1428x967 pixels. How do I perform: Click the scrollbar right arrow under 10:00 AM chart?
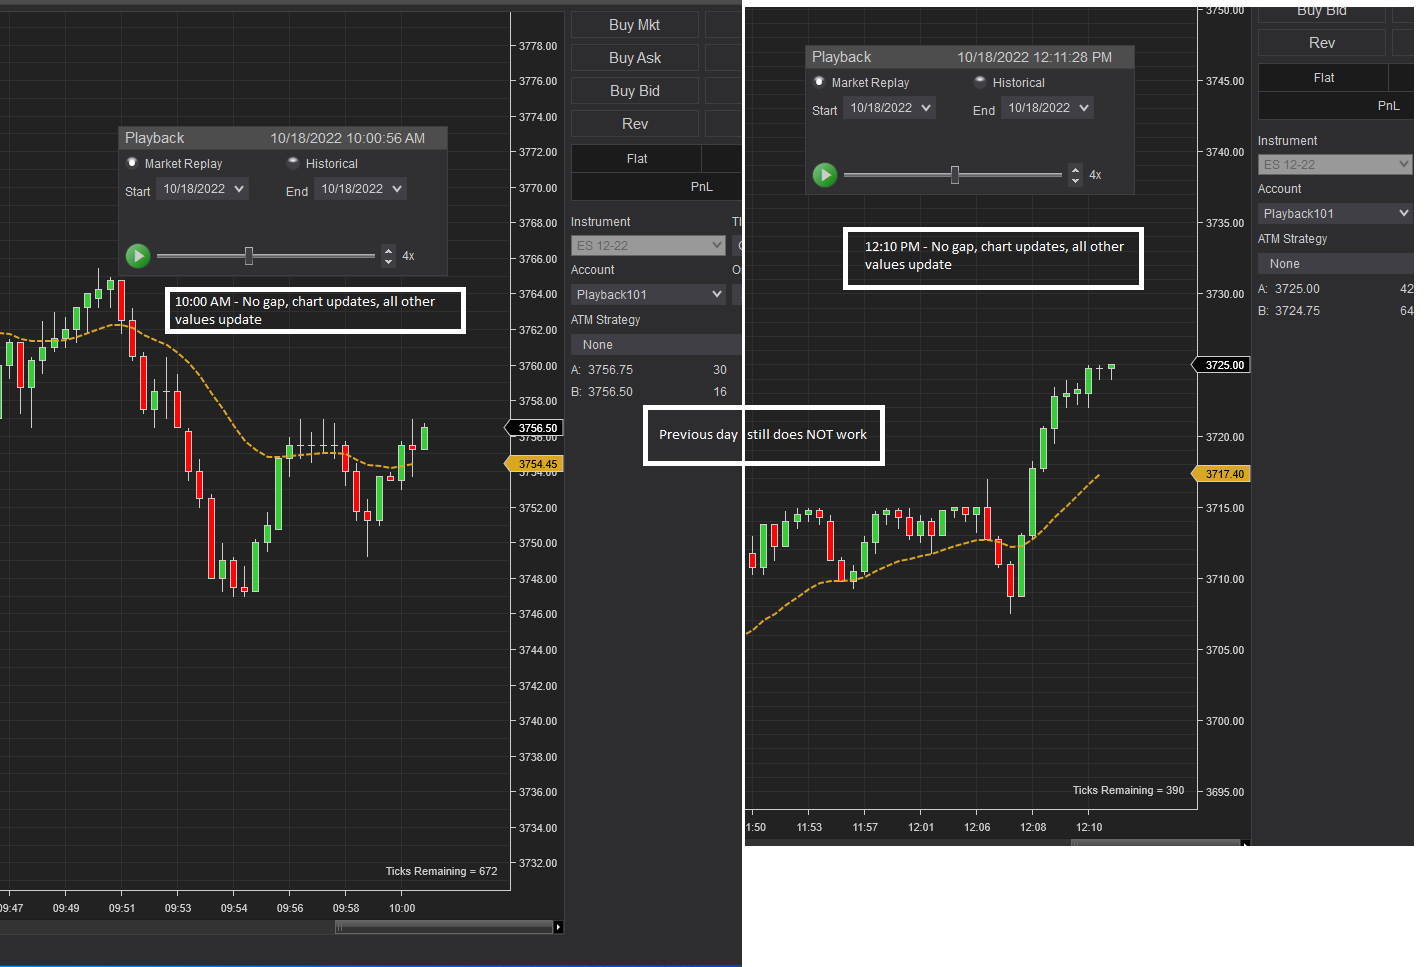(x=558, y=927)
